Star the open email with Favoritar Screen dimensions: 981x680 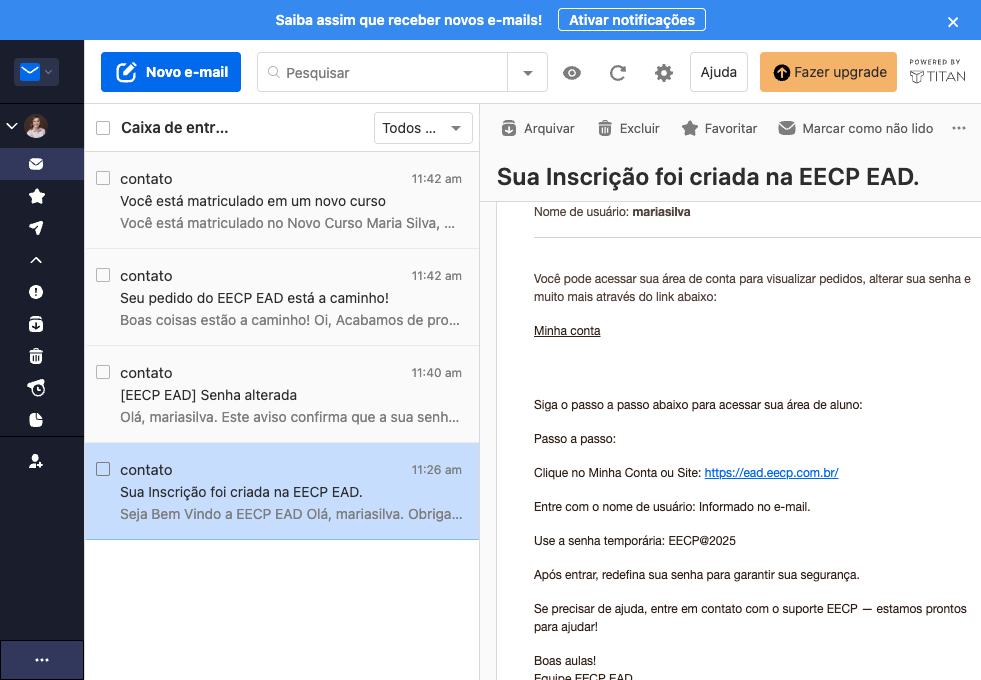coord(719,128)
